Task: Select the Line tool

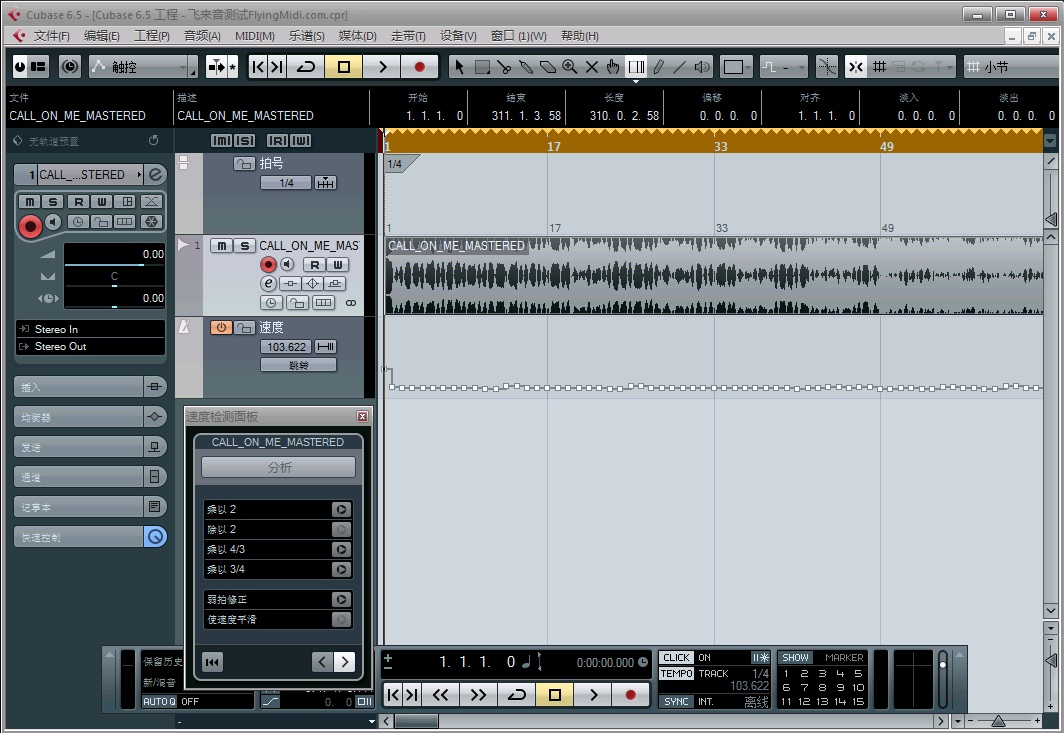Action: point(680,67)
